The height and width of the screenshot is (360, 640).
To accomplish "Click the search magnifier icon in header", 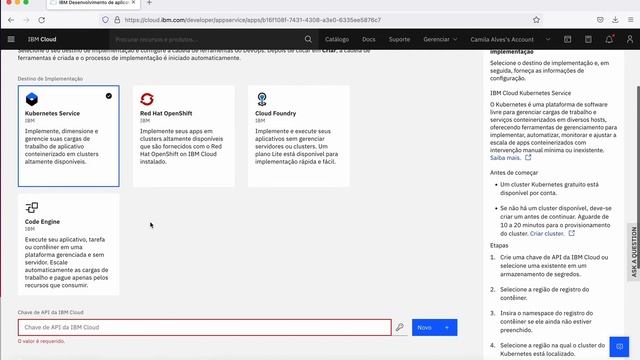I will pyautogui.click(x=308, y=39).
